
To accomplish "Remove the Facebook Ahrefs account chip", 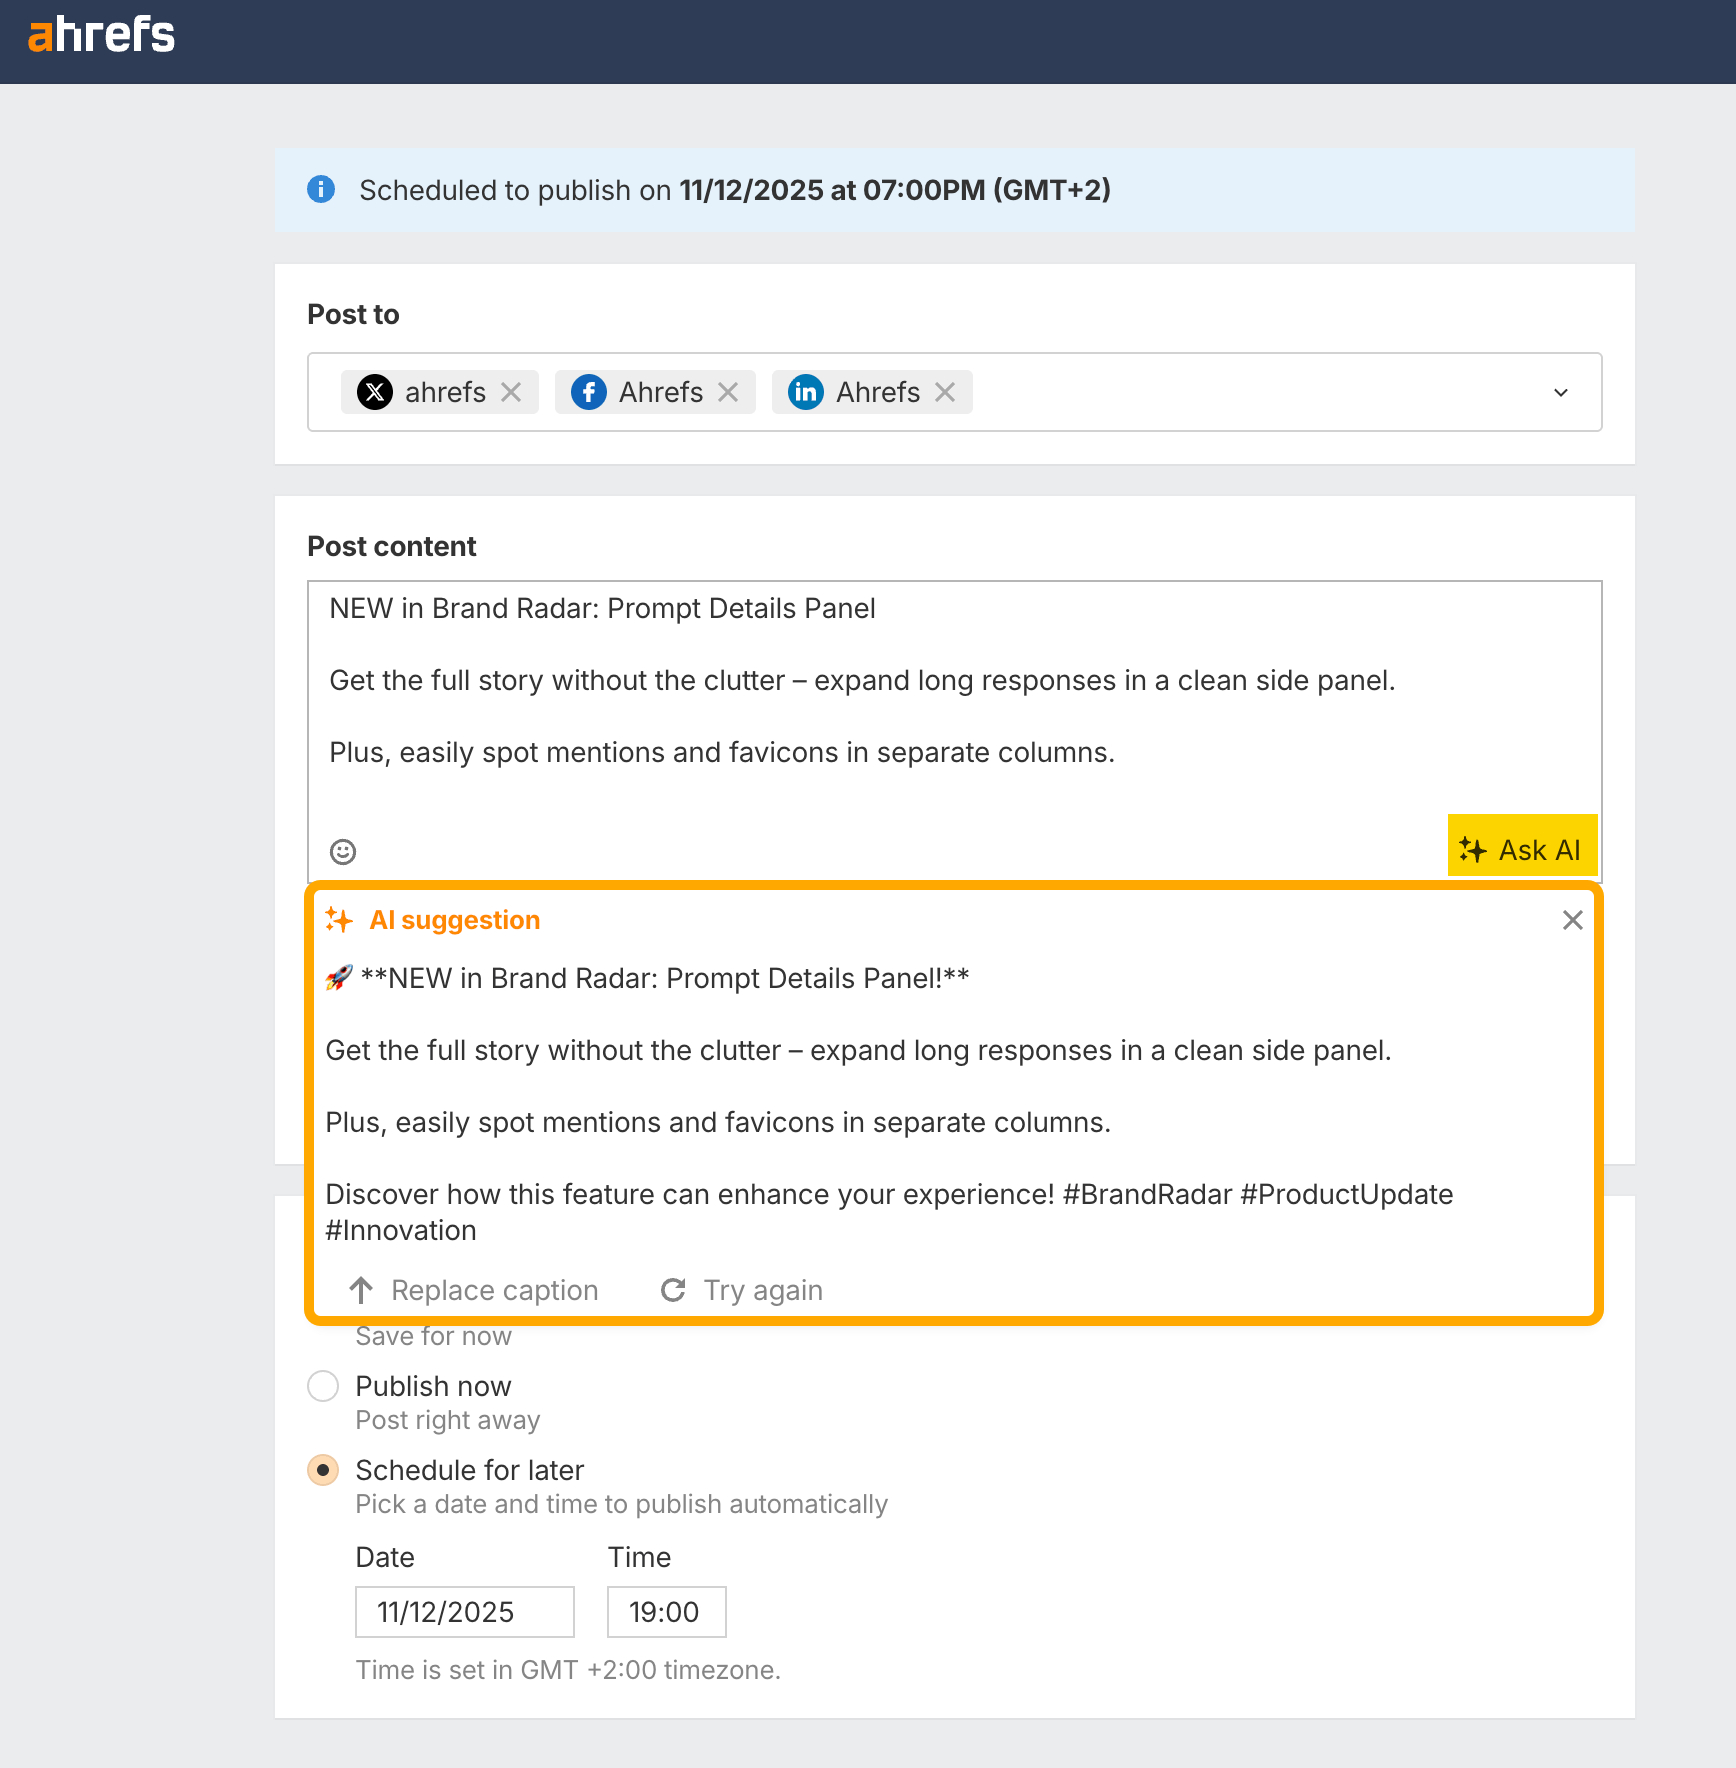I will (729, 392).
